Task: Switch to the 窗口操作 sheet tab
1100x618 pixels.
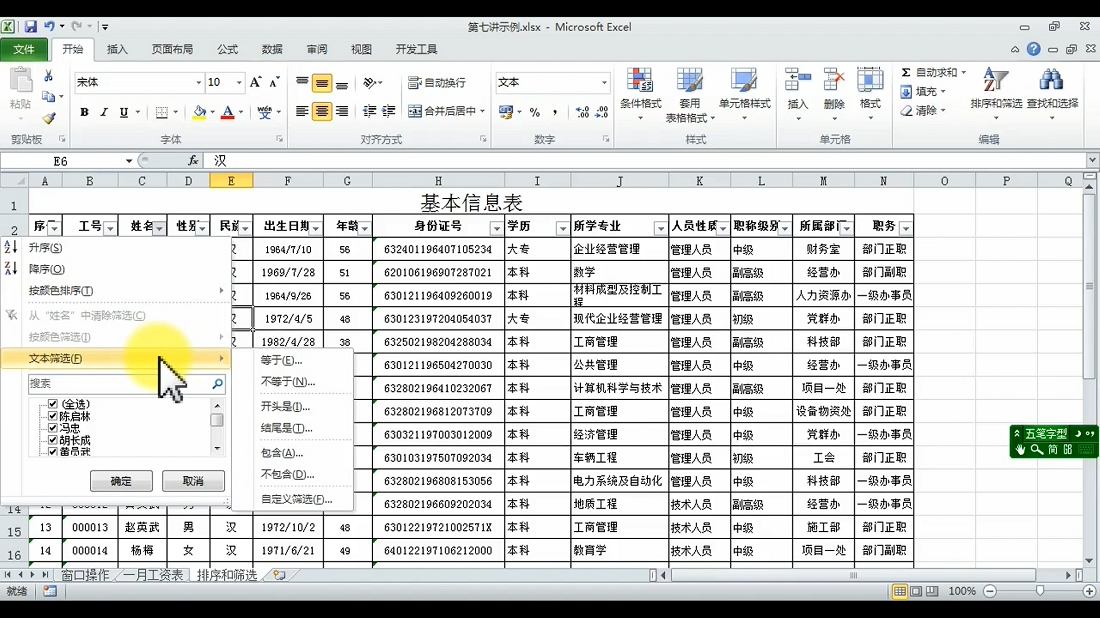Action: pyautogui.click(x=85, y=575)
